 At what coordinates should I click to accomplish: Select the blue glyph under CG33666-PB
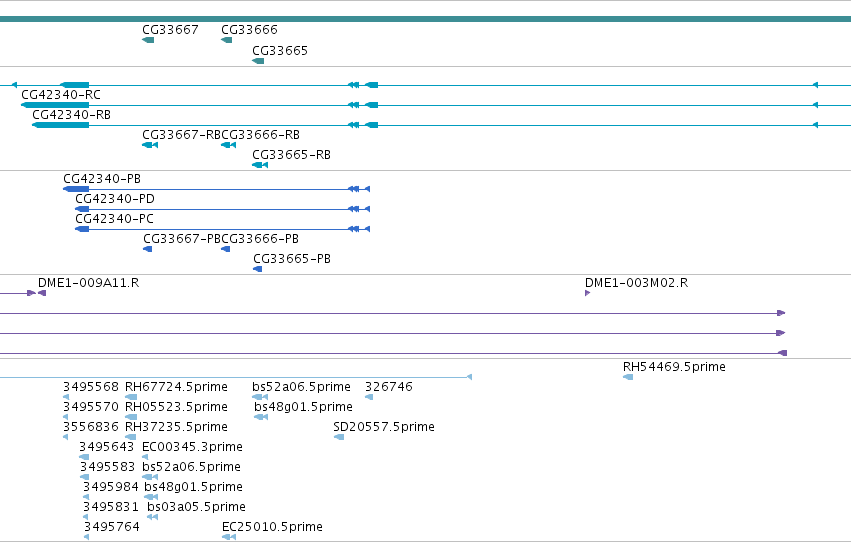point(226,249)
